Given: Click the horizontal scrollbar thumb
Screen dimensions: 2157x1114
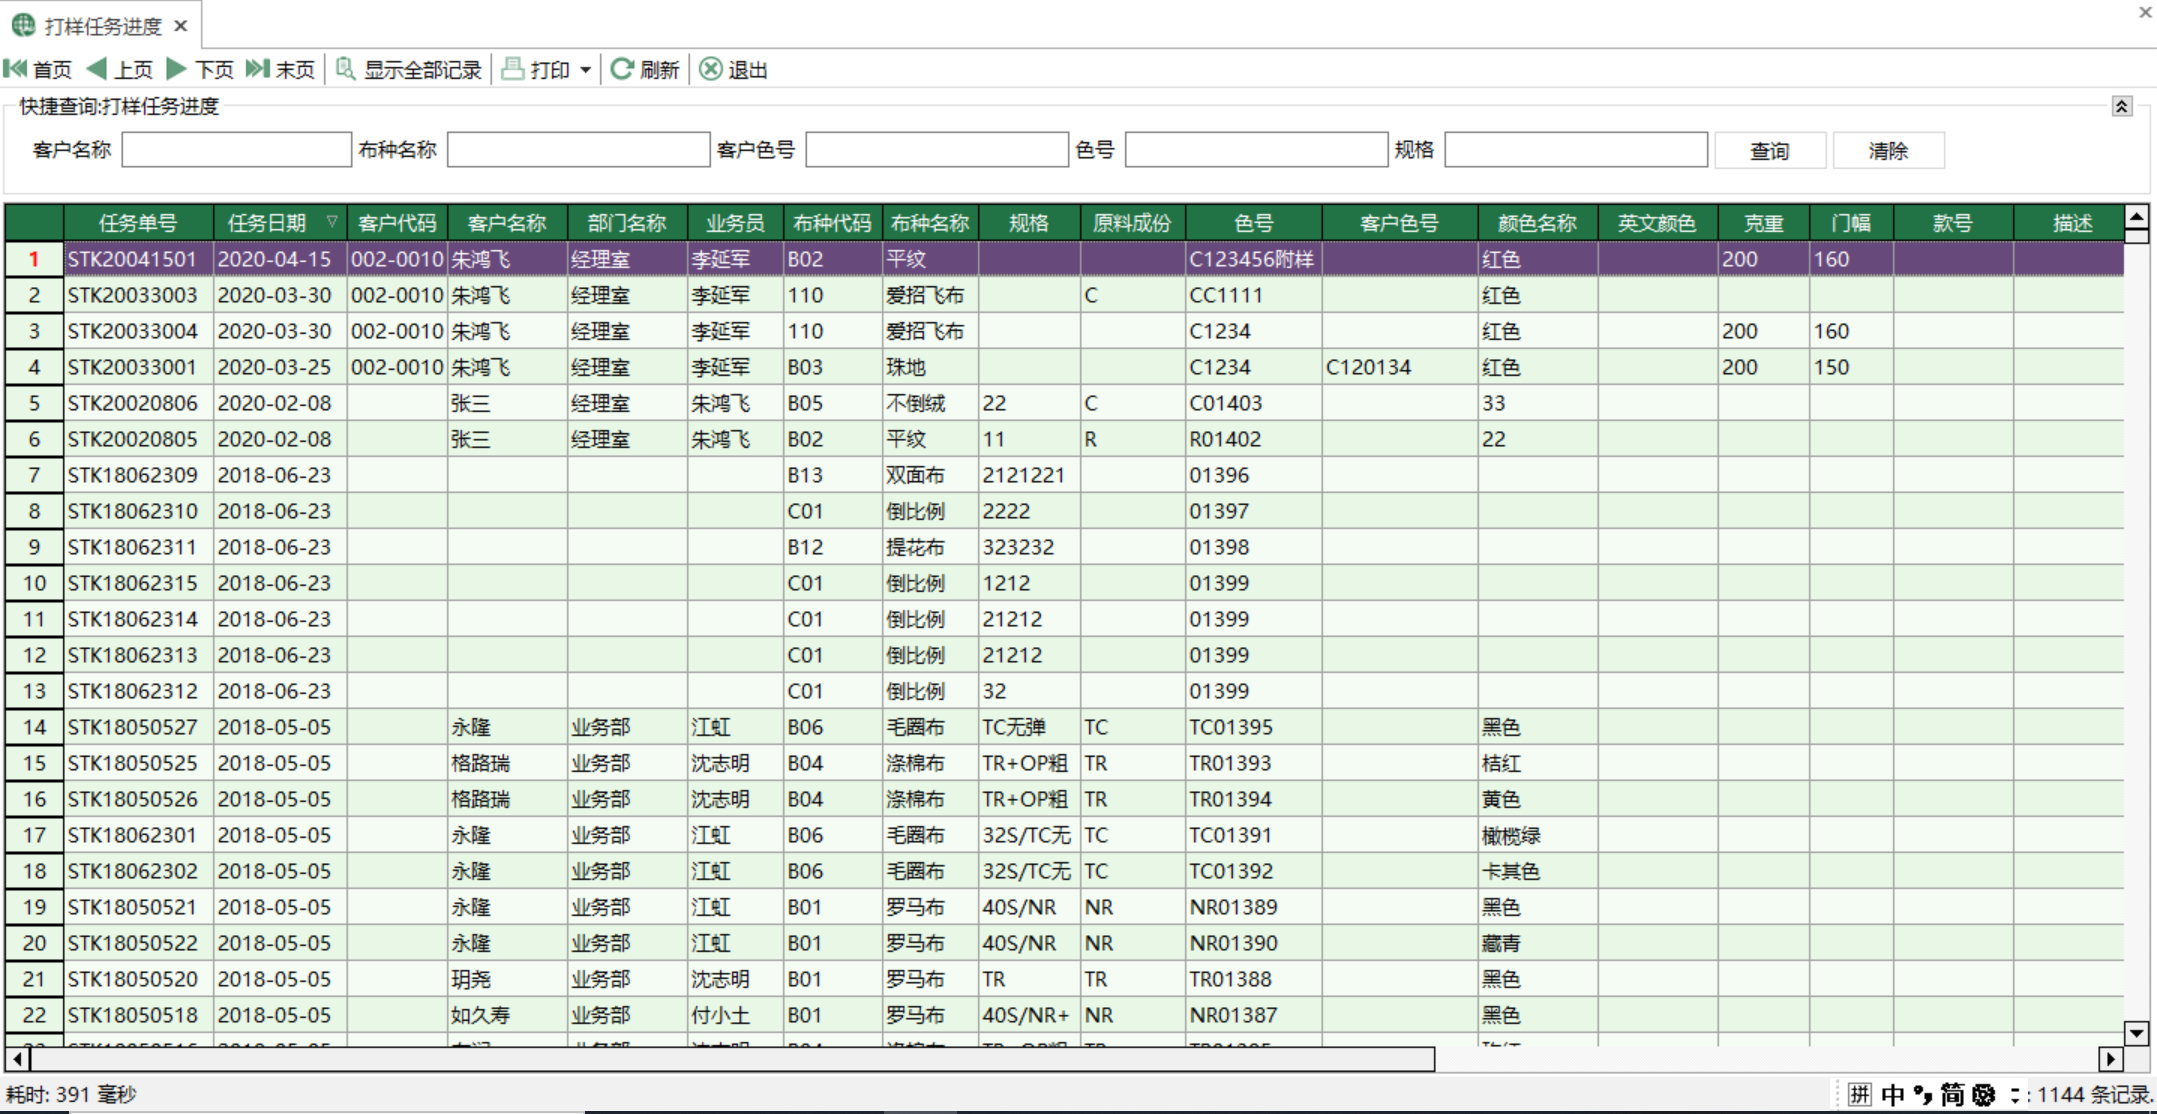Looking at the screenshot, I should pos(732,1059).
